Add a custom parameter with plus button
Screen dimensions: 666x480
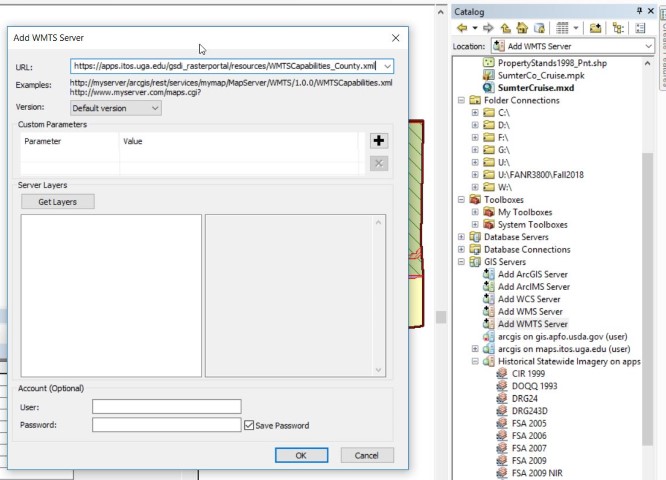[378, 141]
